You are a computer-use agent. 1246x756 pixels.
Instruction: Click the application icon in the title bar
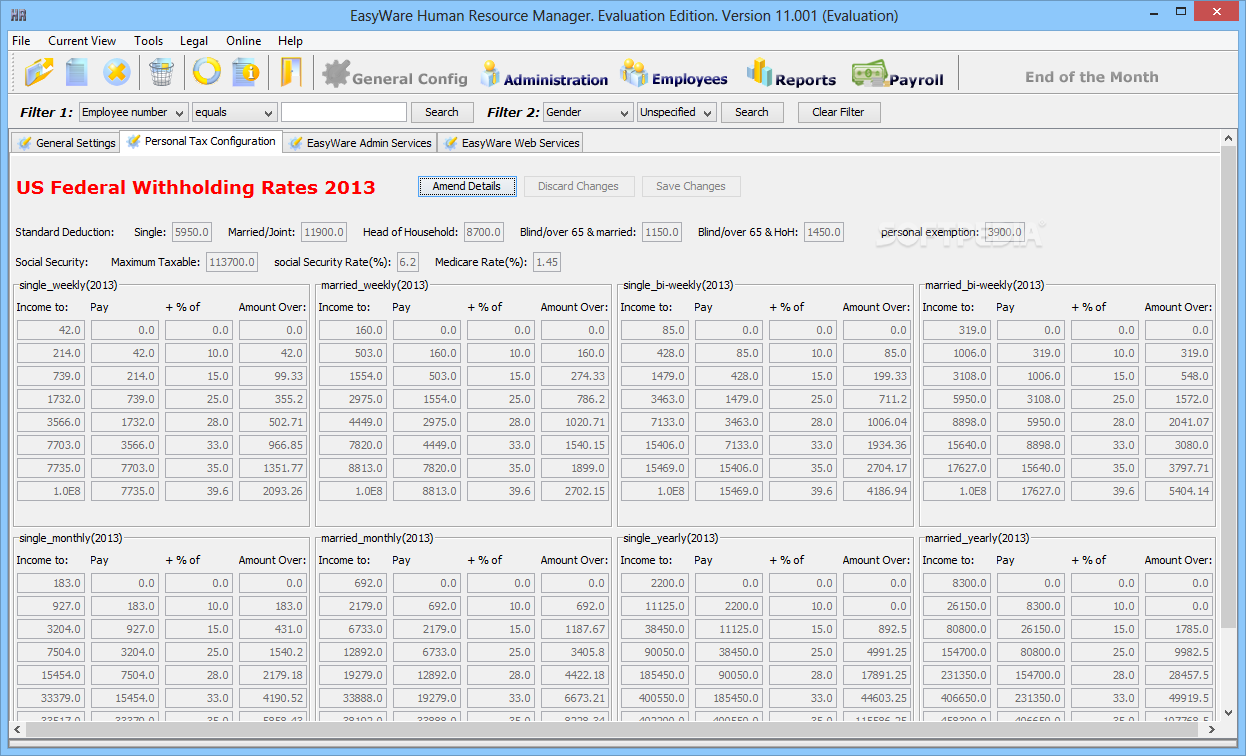coord(18,16)
